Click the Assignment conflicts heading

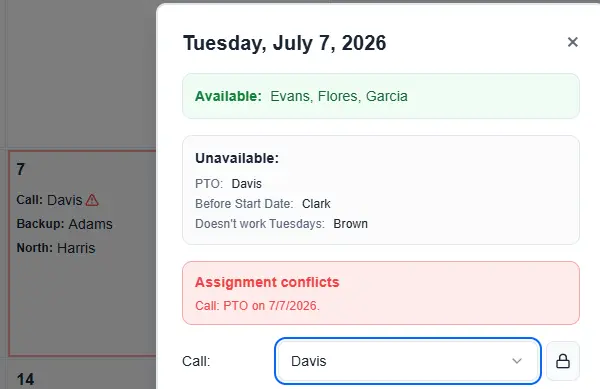click(x=267, y=282)
